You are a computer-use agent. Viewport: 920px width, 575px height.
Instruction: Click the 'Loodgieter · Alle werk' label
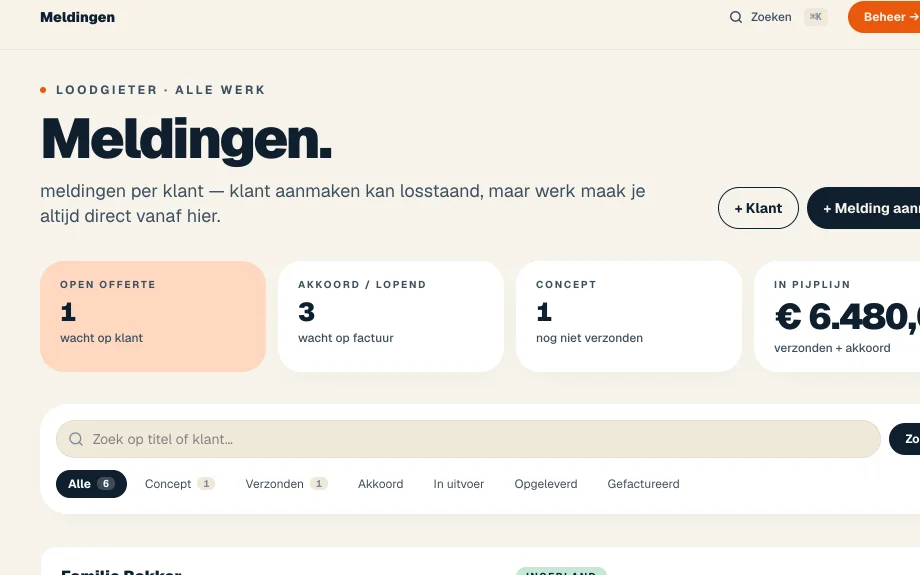160,90
